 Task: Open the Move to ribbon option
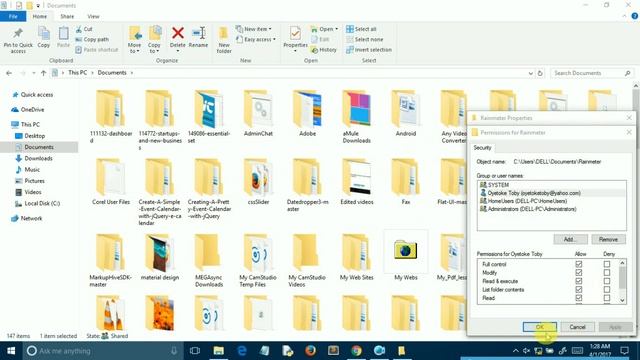click(134, 40)
